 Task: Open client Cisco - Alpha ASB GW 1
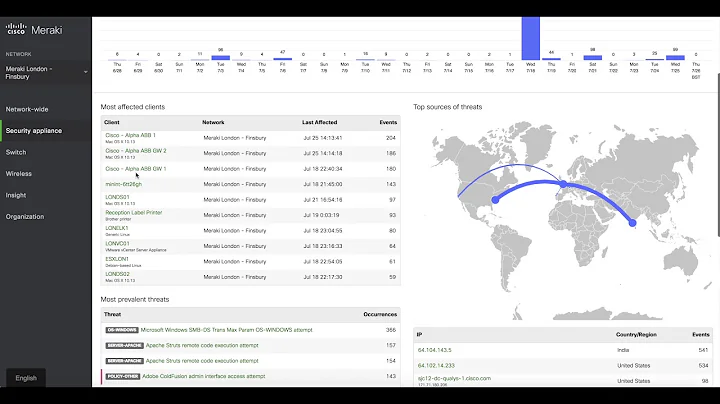[x=136, y=168]
